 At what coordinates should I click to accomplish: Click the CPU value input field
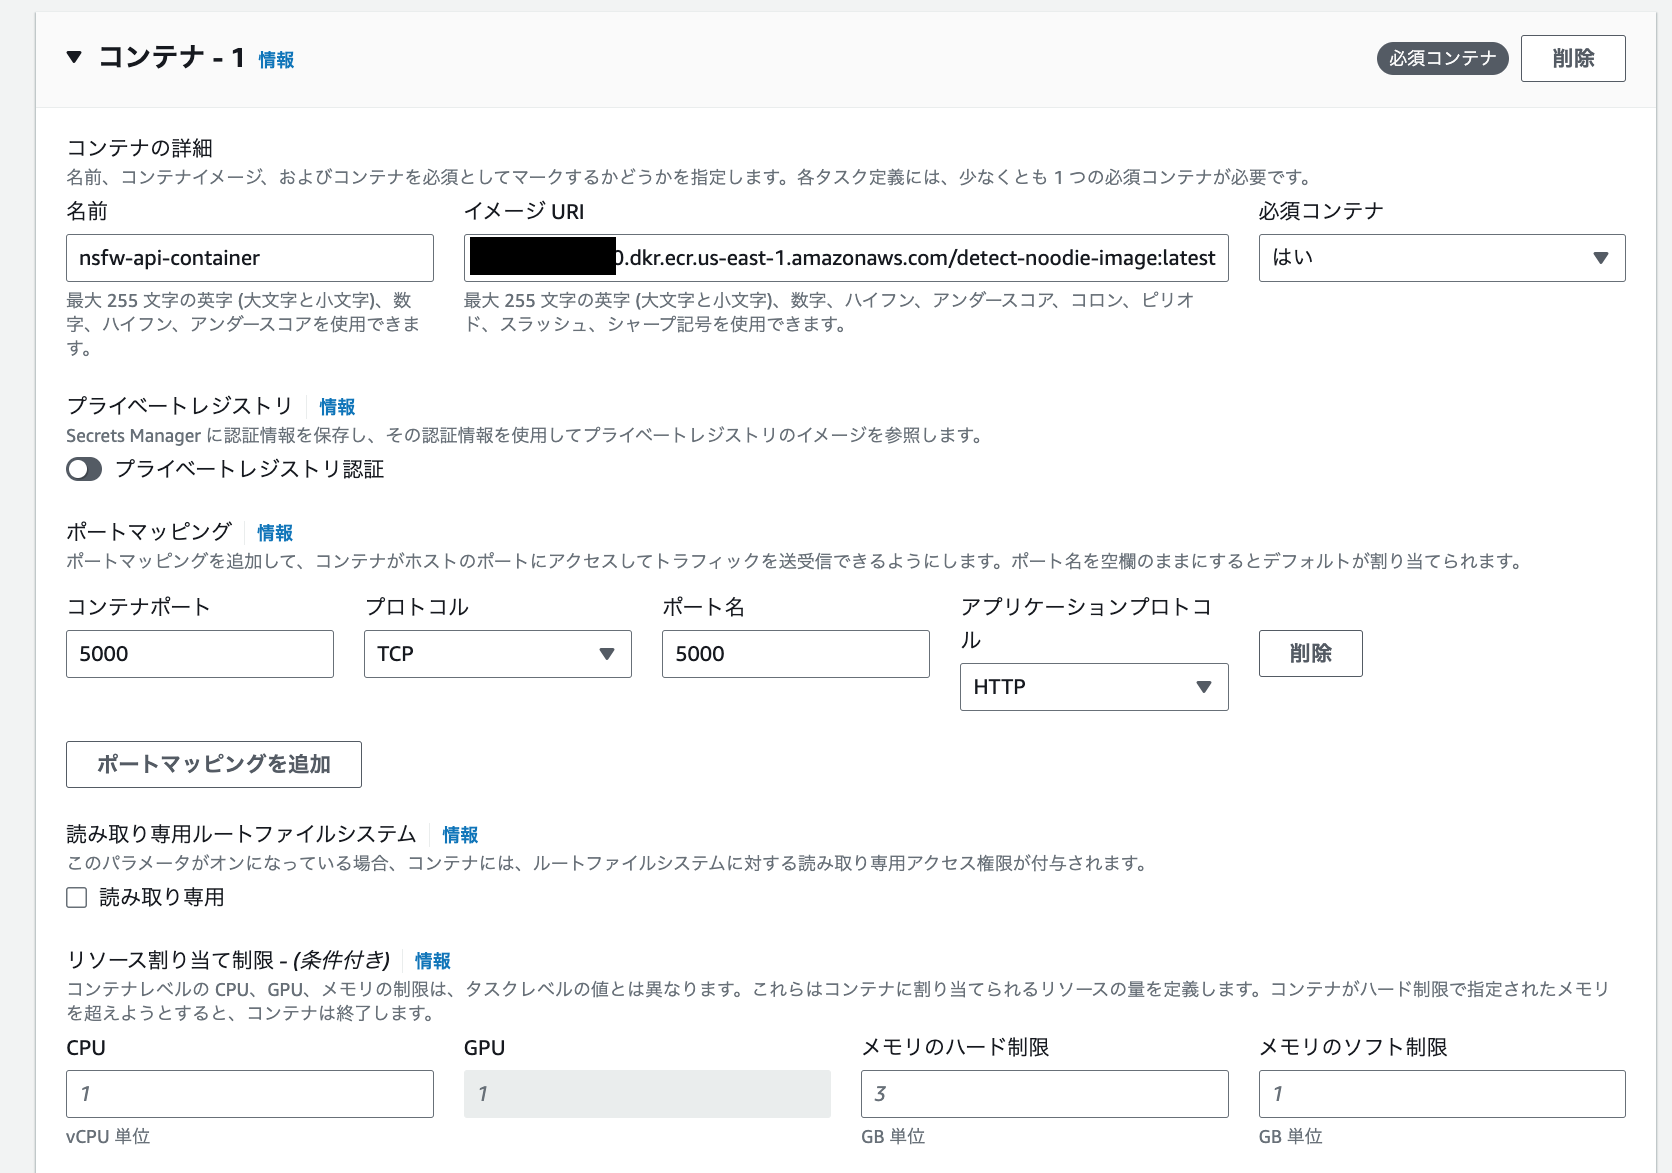(x=249, y=1094)
